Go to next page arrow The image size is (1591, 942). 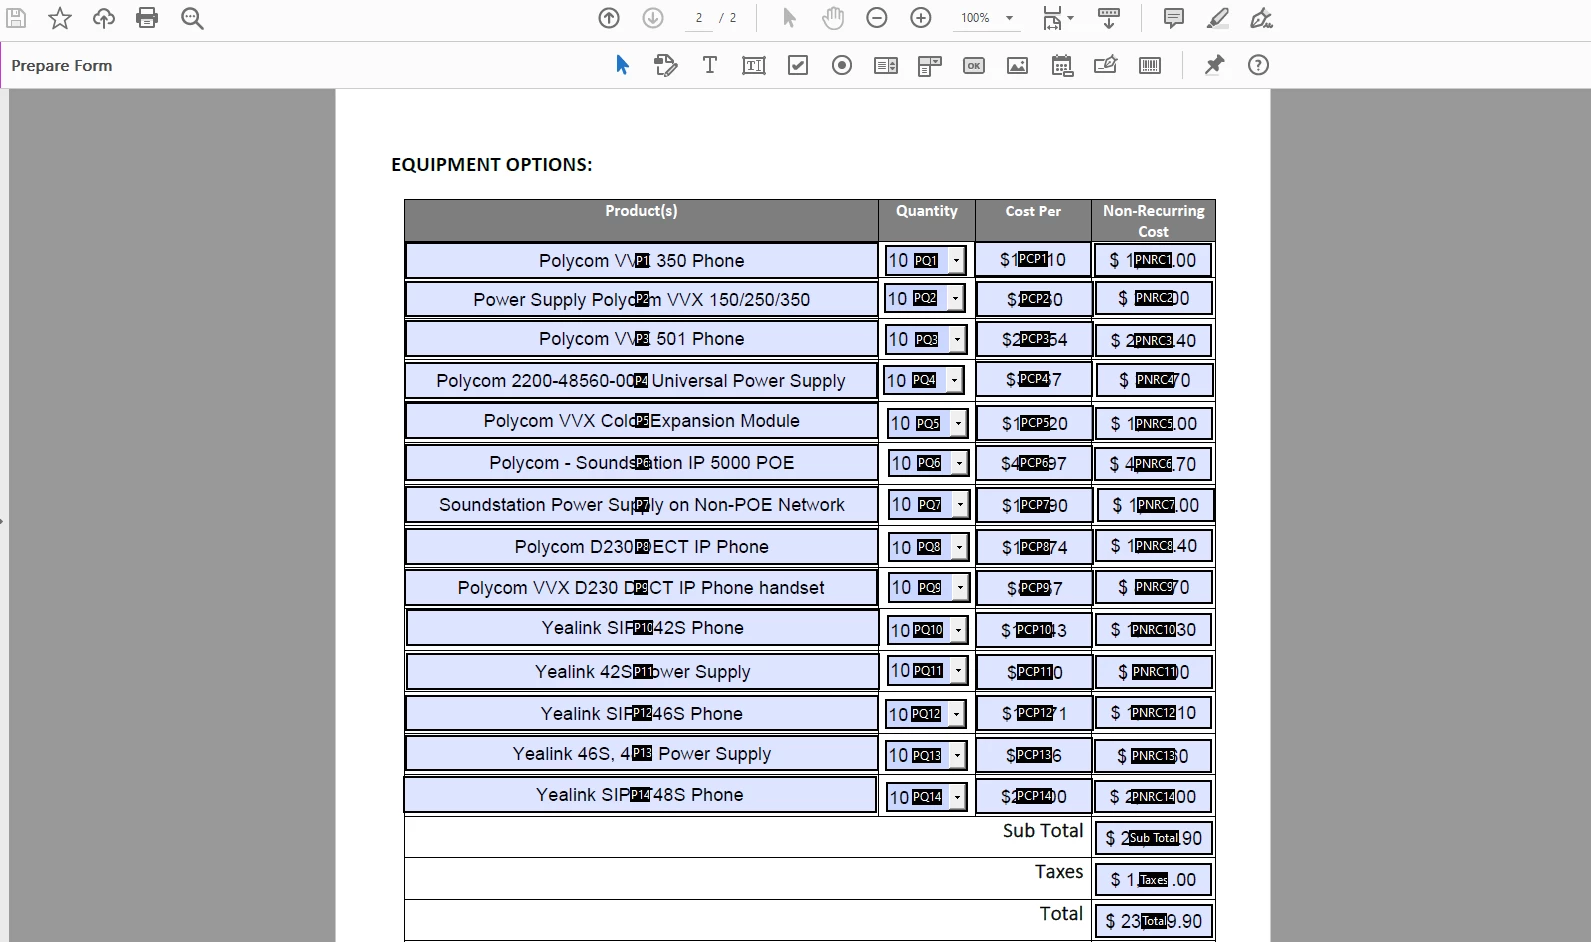(653, 18)
